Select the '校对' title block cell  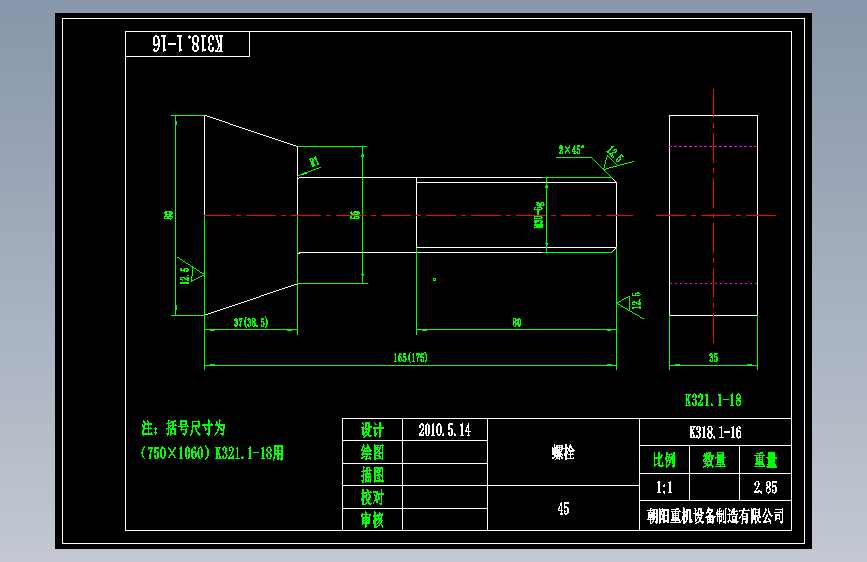[x=372, y=497]
